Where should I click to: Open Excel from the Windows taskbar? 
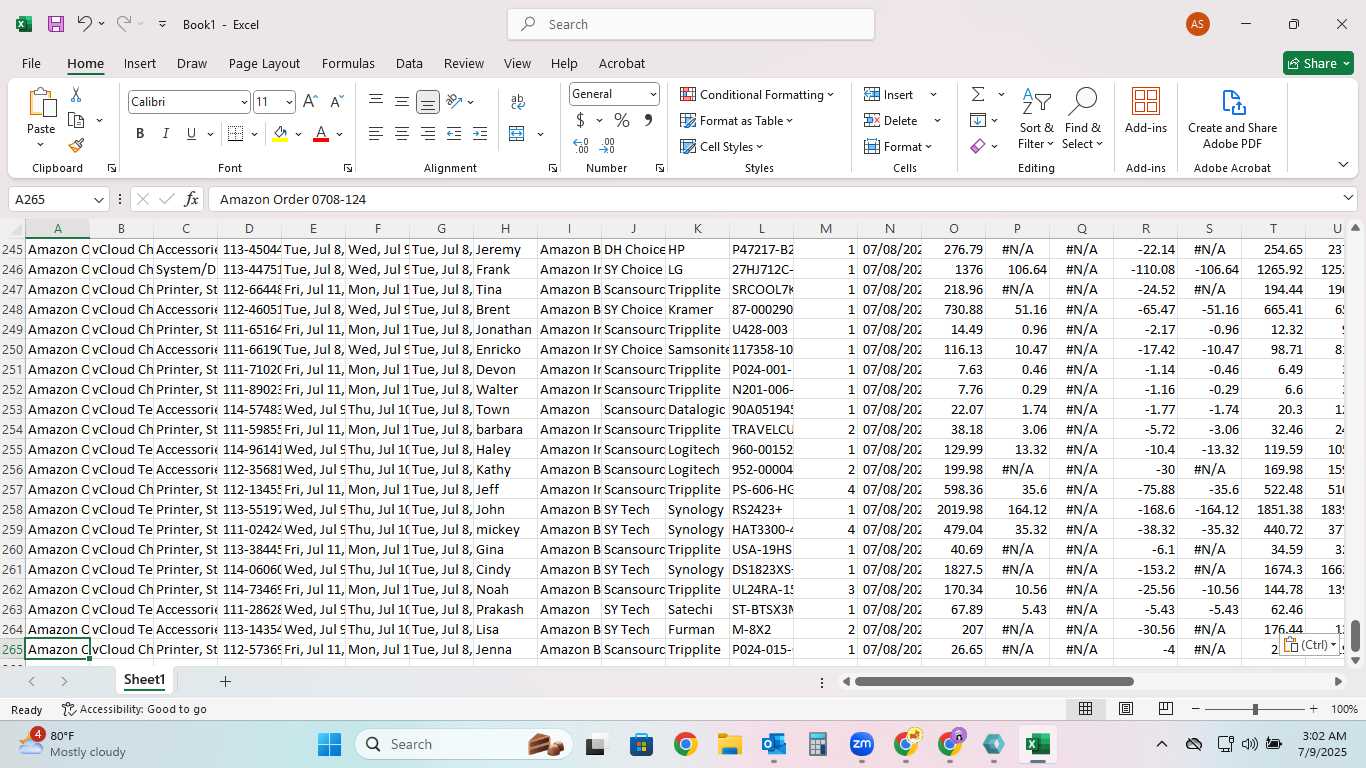pyautogui.click(x=1038, y=744)
